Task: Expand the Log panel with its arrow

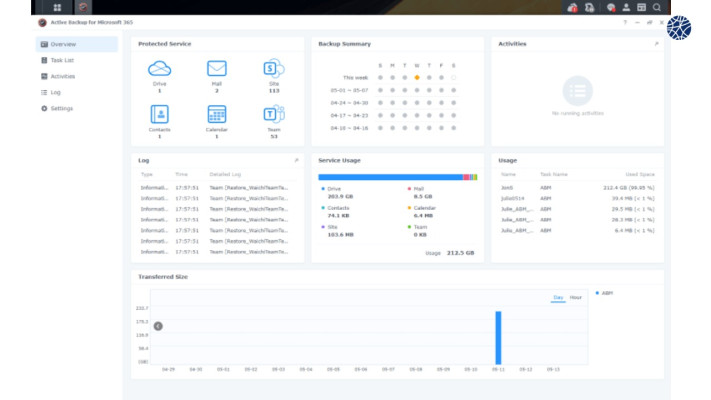Action: (x=296, y=161)
